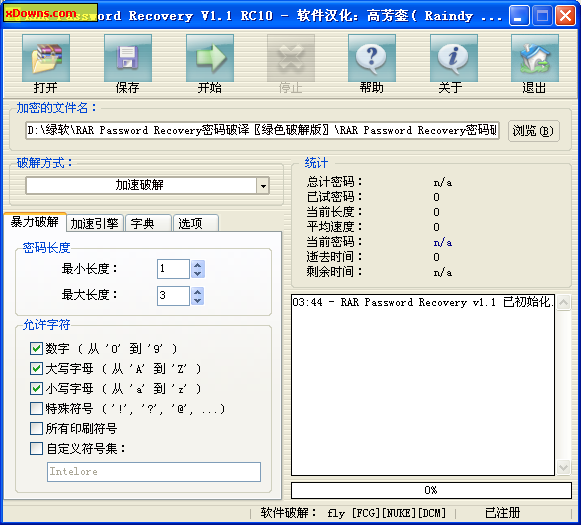Click the 平均速度 label

(334, 227)
